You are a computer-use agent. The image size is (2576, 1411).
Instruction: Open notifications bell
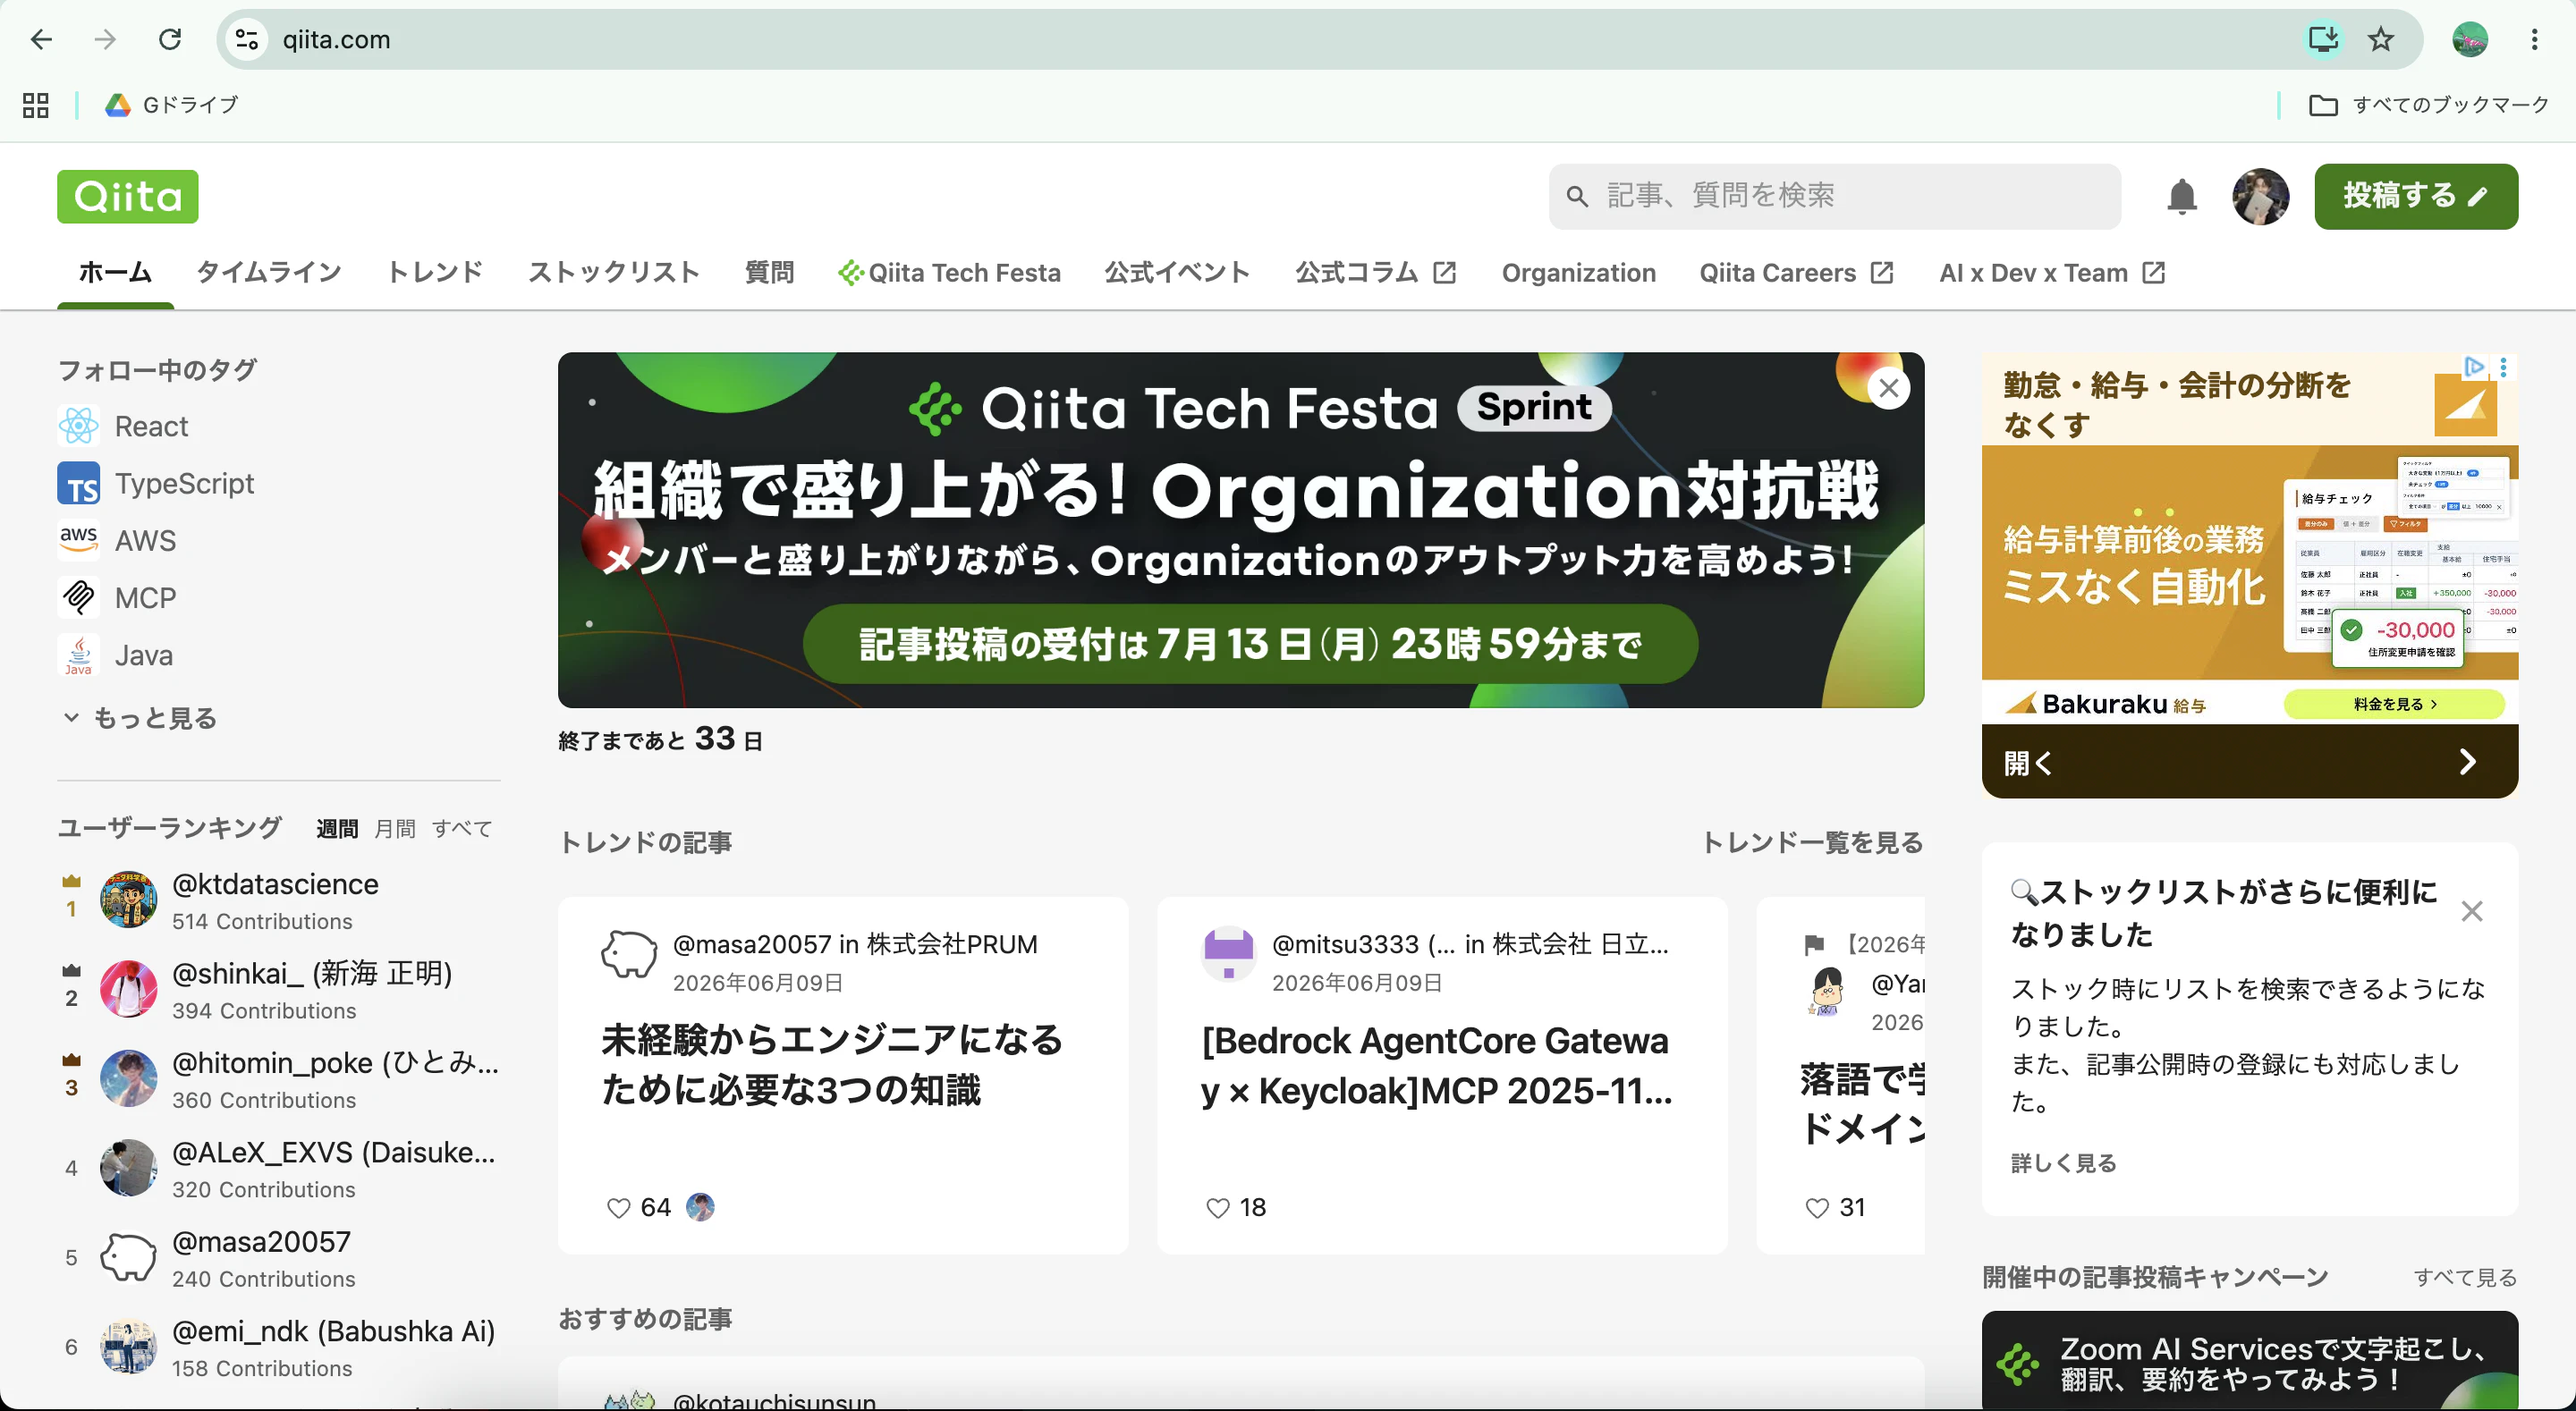pos(2181,196)
